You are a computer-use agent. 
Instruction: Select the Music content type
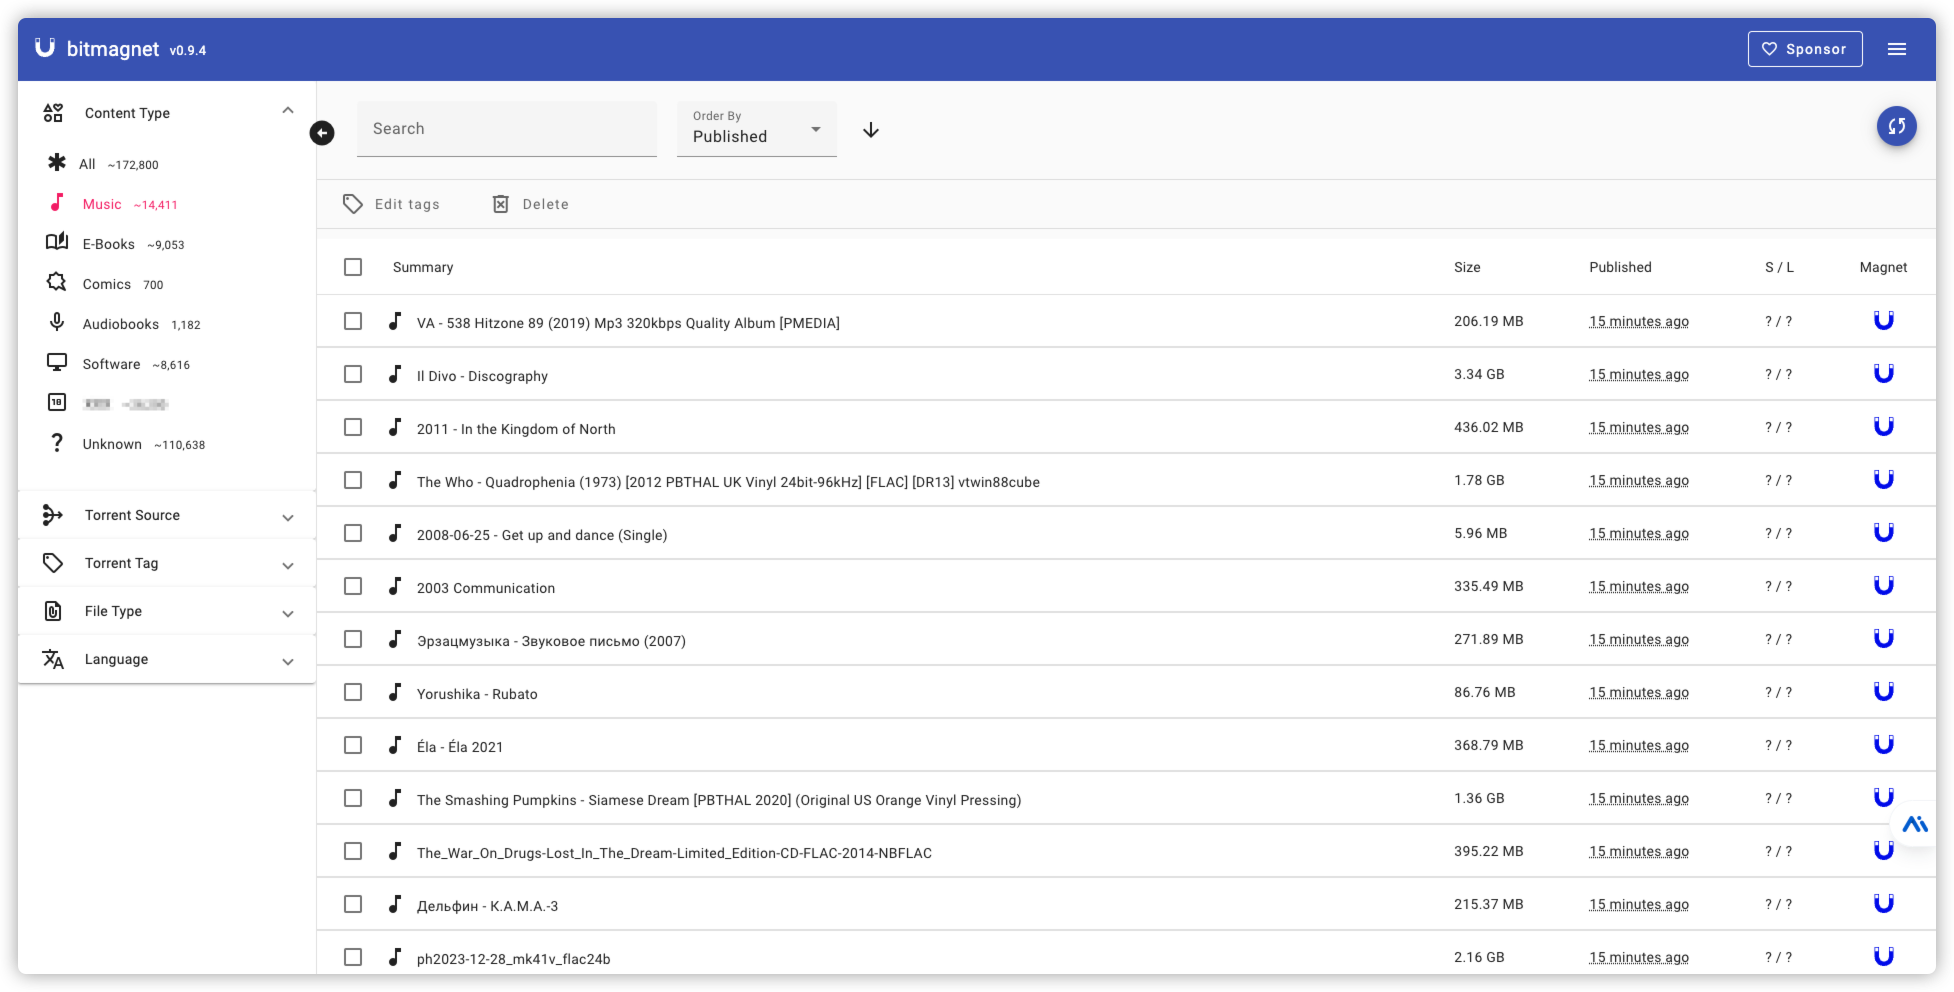(x=113, y=204)
